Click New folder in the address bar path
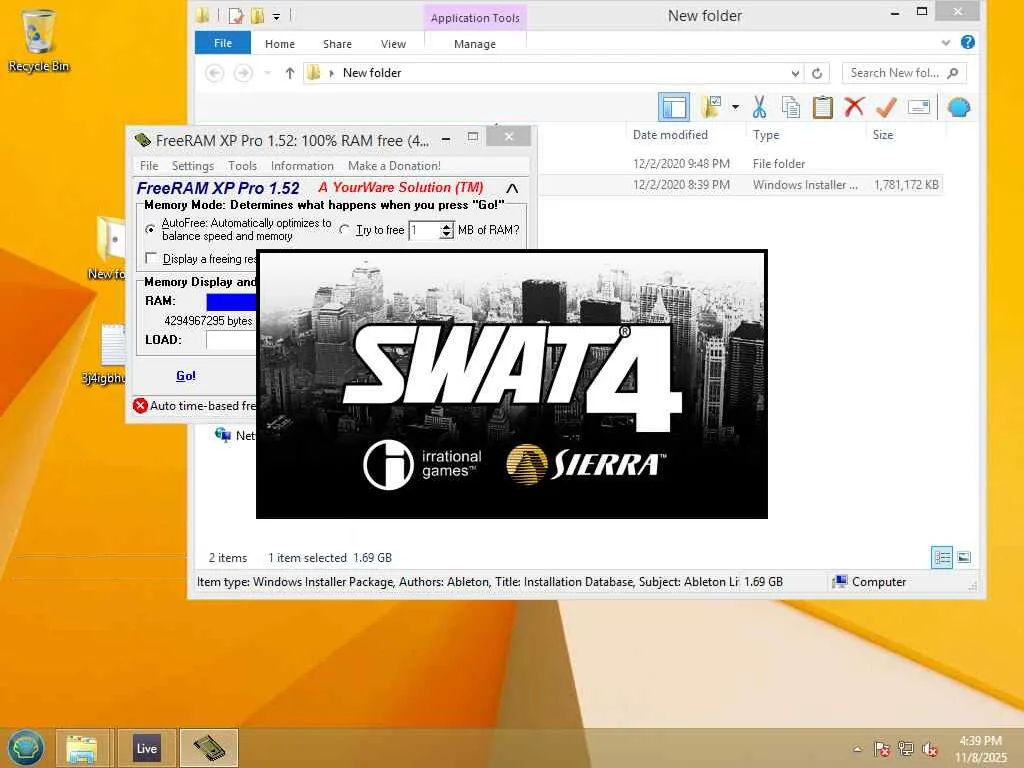This screenshot has height=768, width=1024. point(372,73)
